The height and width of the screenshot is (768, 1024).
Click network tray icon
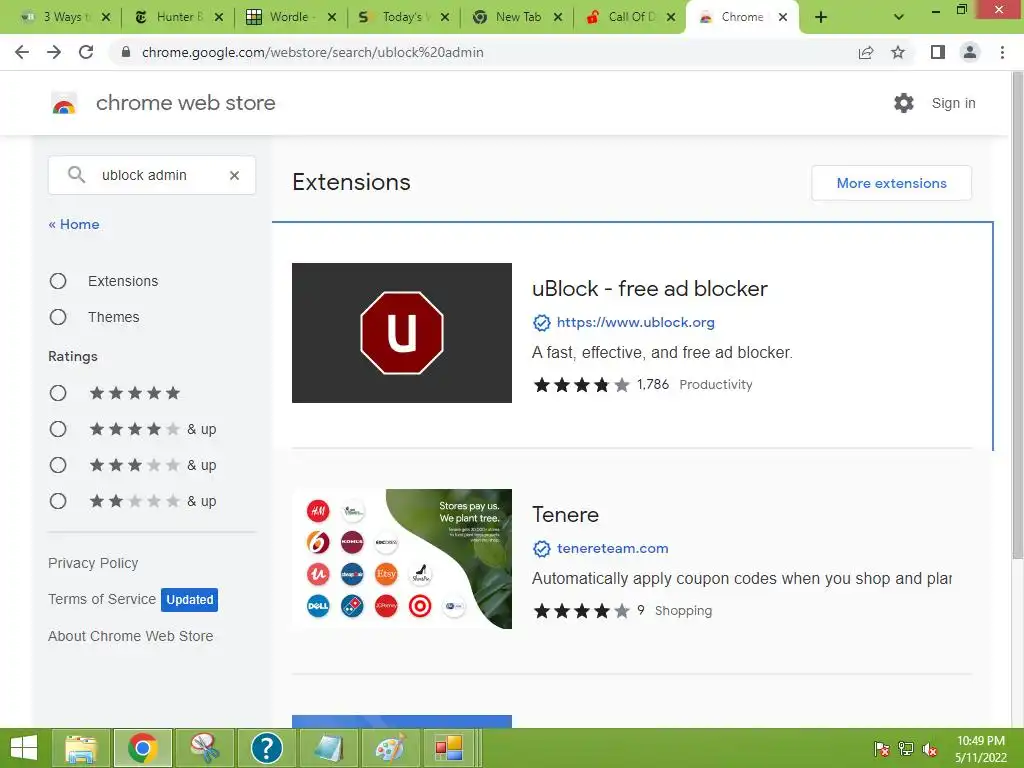(x=906, y=749)
